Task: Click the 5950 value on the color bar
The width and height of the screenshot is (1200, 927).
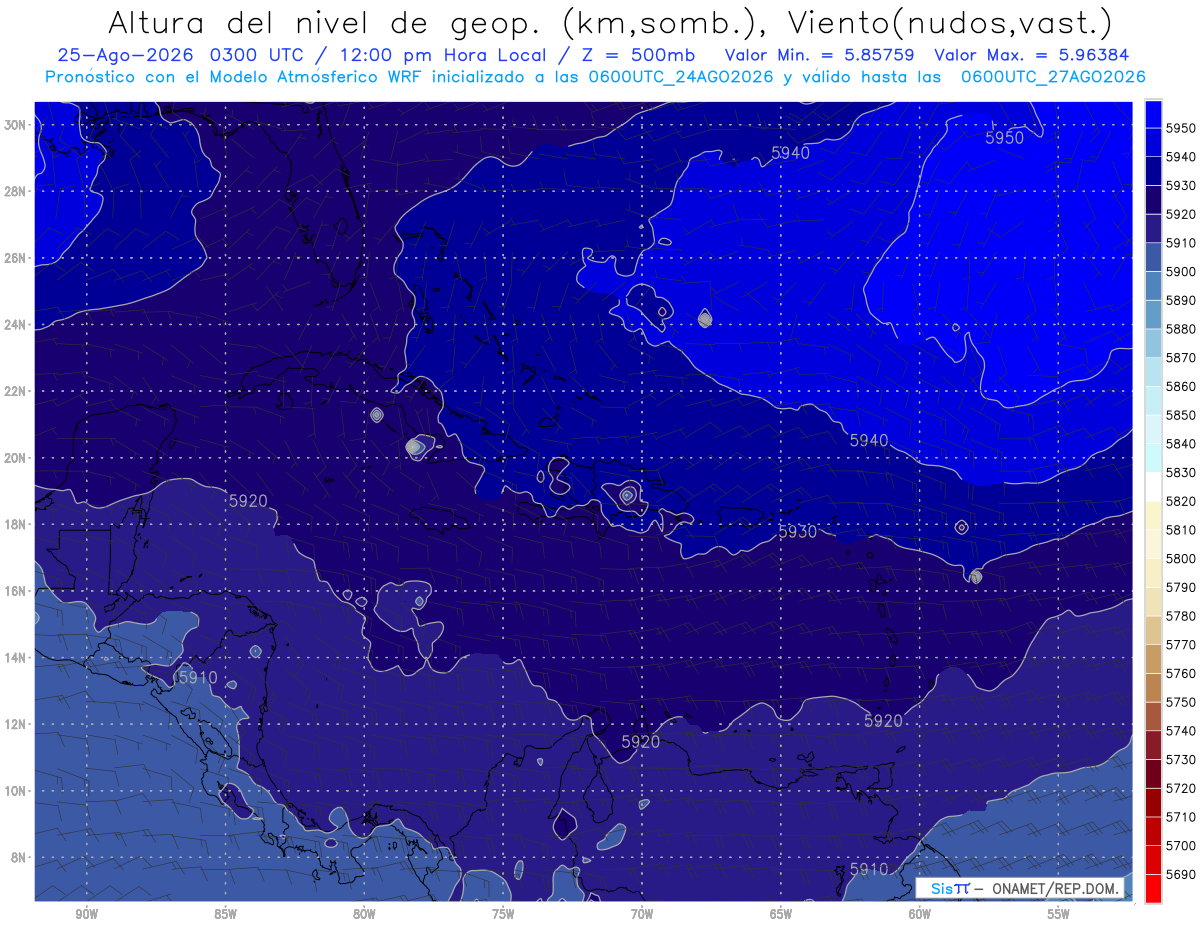Action: 1181,128
